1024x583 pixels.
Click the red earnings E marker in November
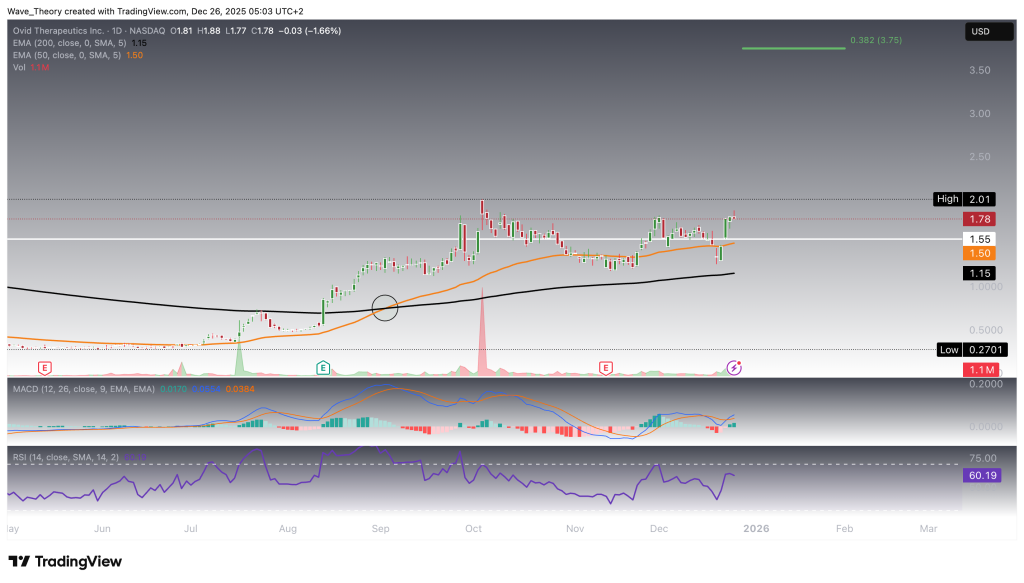point(605,367)
